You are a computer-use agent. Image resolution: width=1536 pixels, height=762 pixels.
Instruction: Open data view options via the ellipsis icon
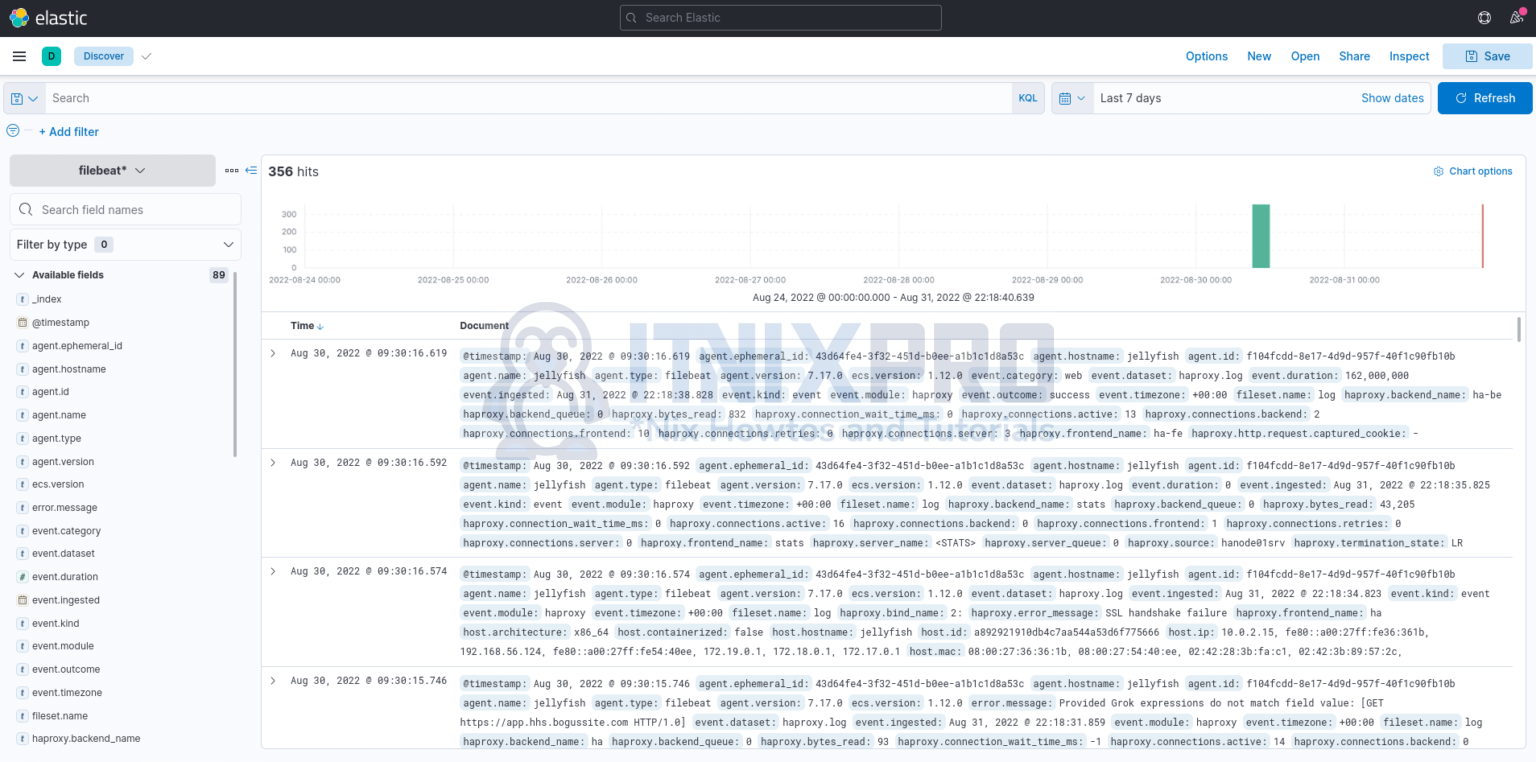pyautogui.click(x=231, y=170)
